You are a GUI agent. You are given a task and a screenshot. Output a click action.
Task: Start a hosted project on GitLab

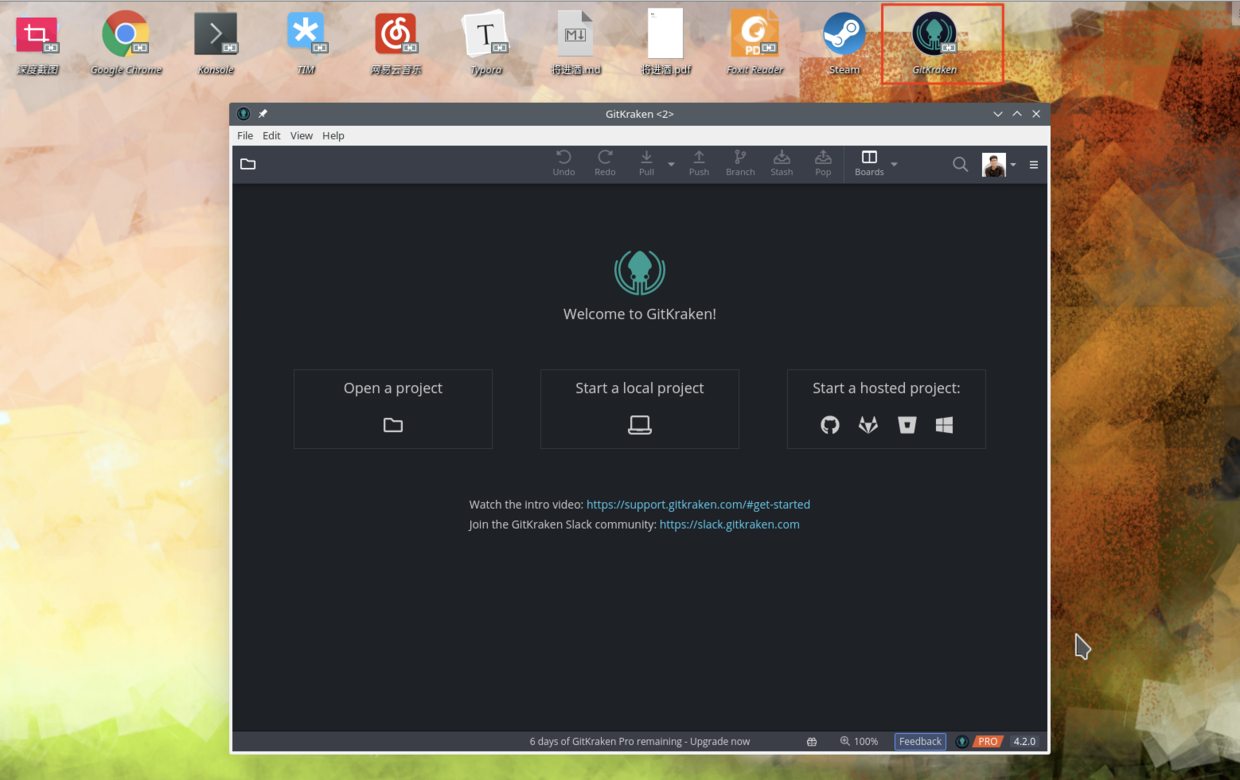(x=868, y=425)
